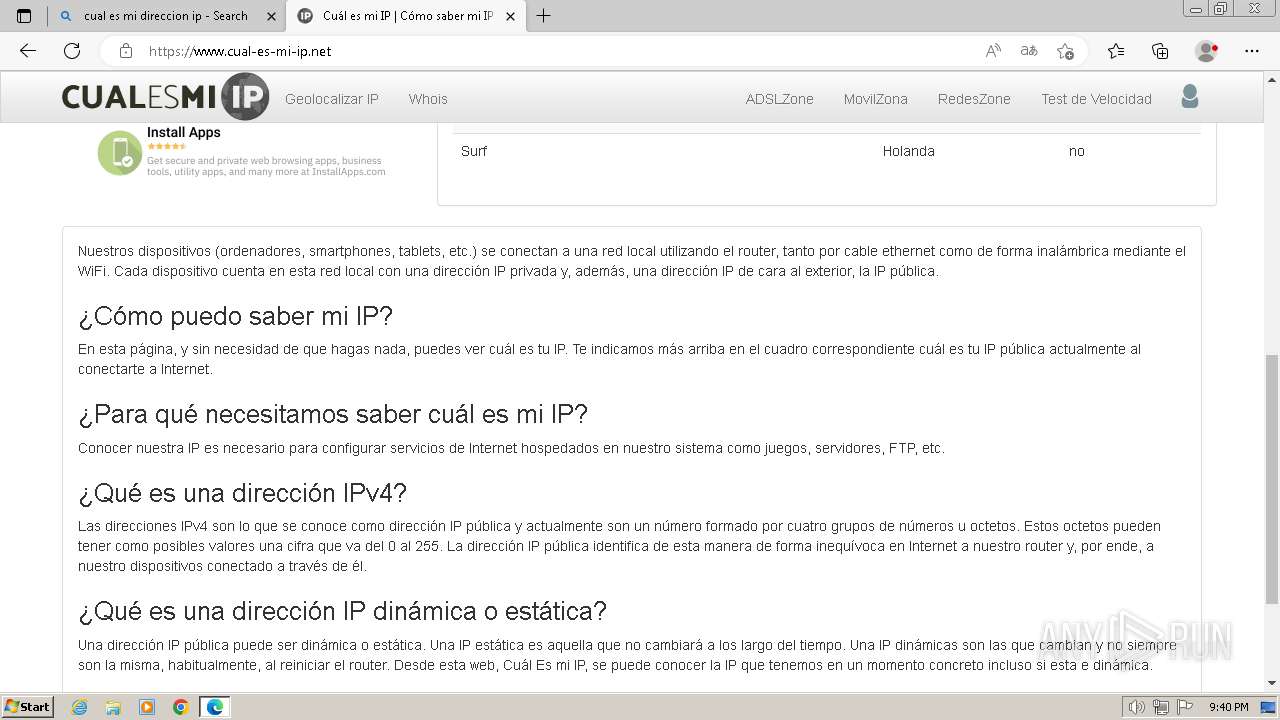Open the user account icon in the site header

tap(1189, 97)
